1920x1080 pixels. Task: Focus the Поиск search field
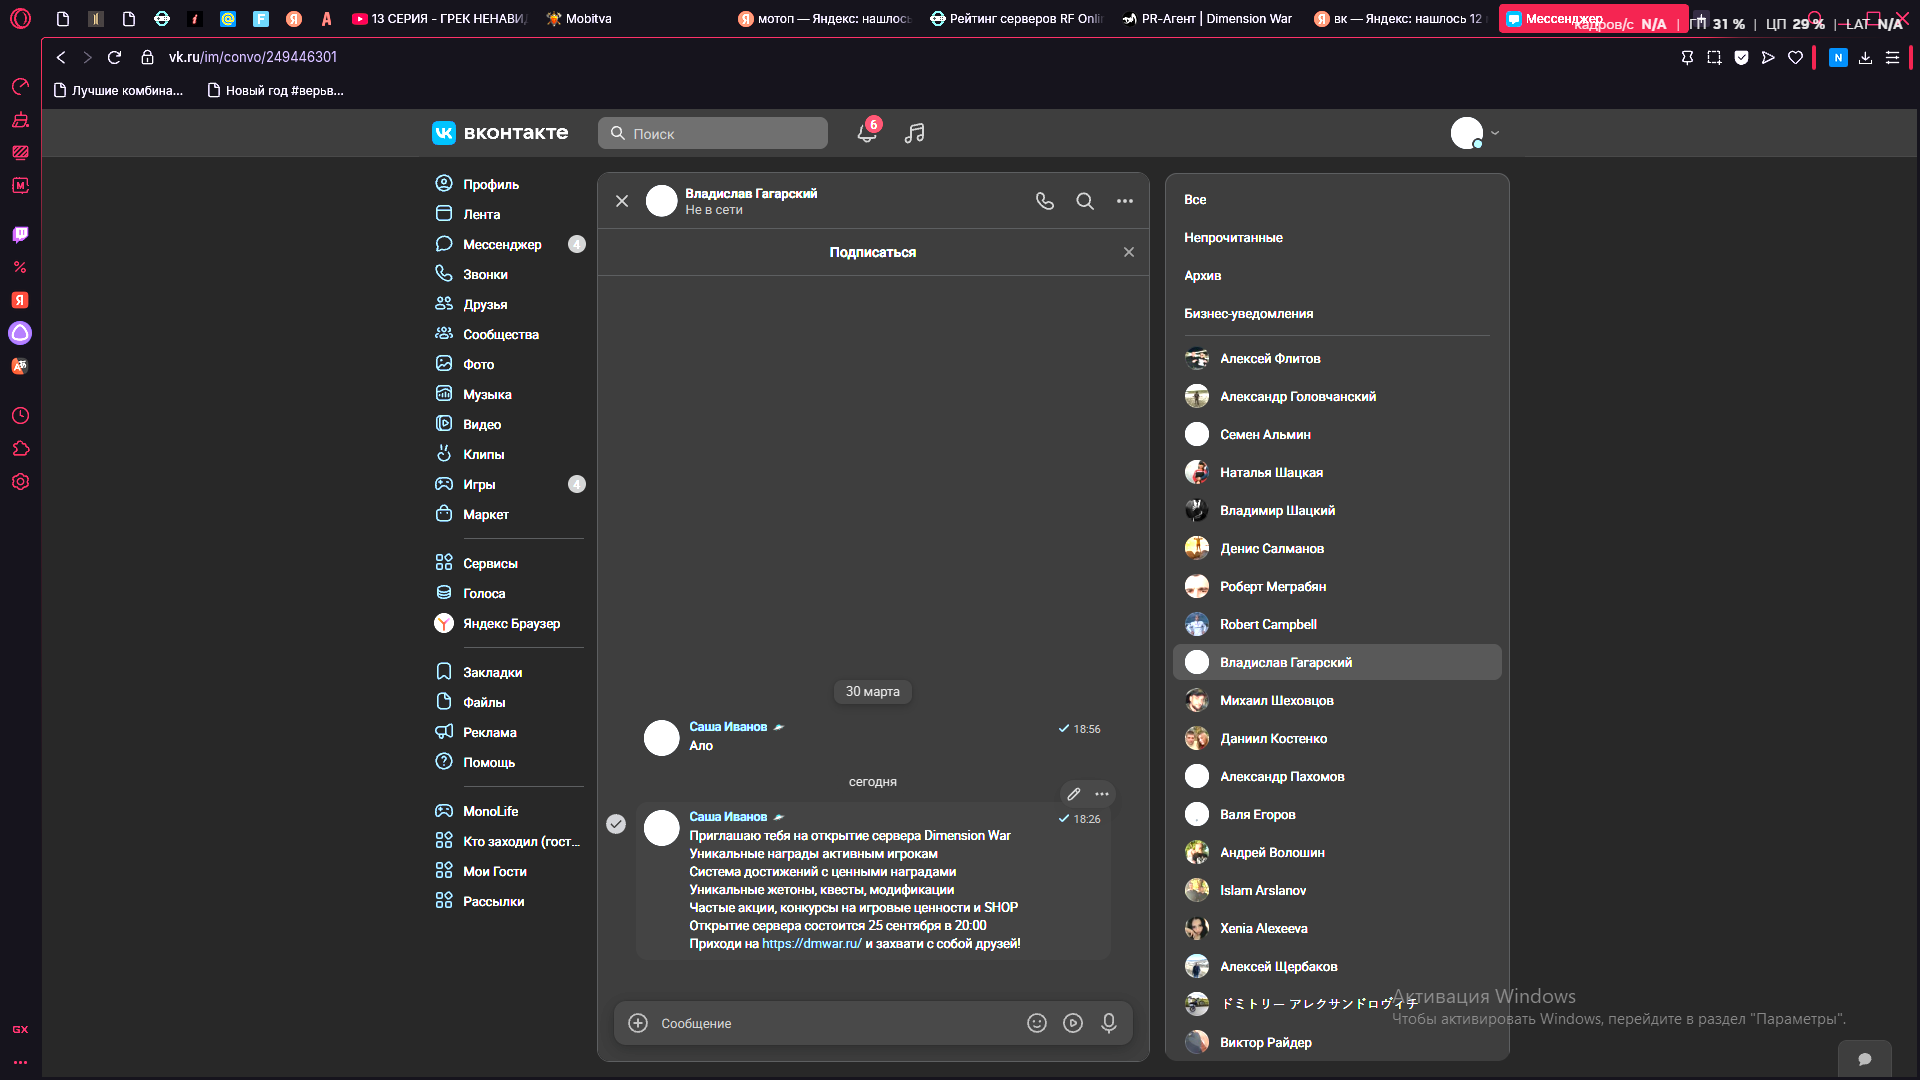pyautogui.click(x=713, y=133)
